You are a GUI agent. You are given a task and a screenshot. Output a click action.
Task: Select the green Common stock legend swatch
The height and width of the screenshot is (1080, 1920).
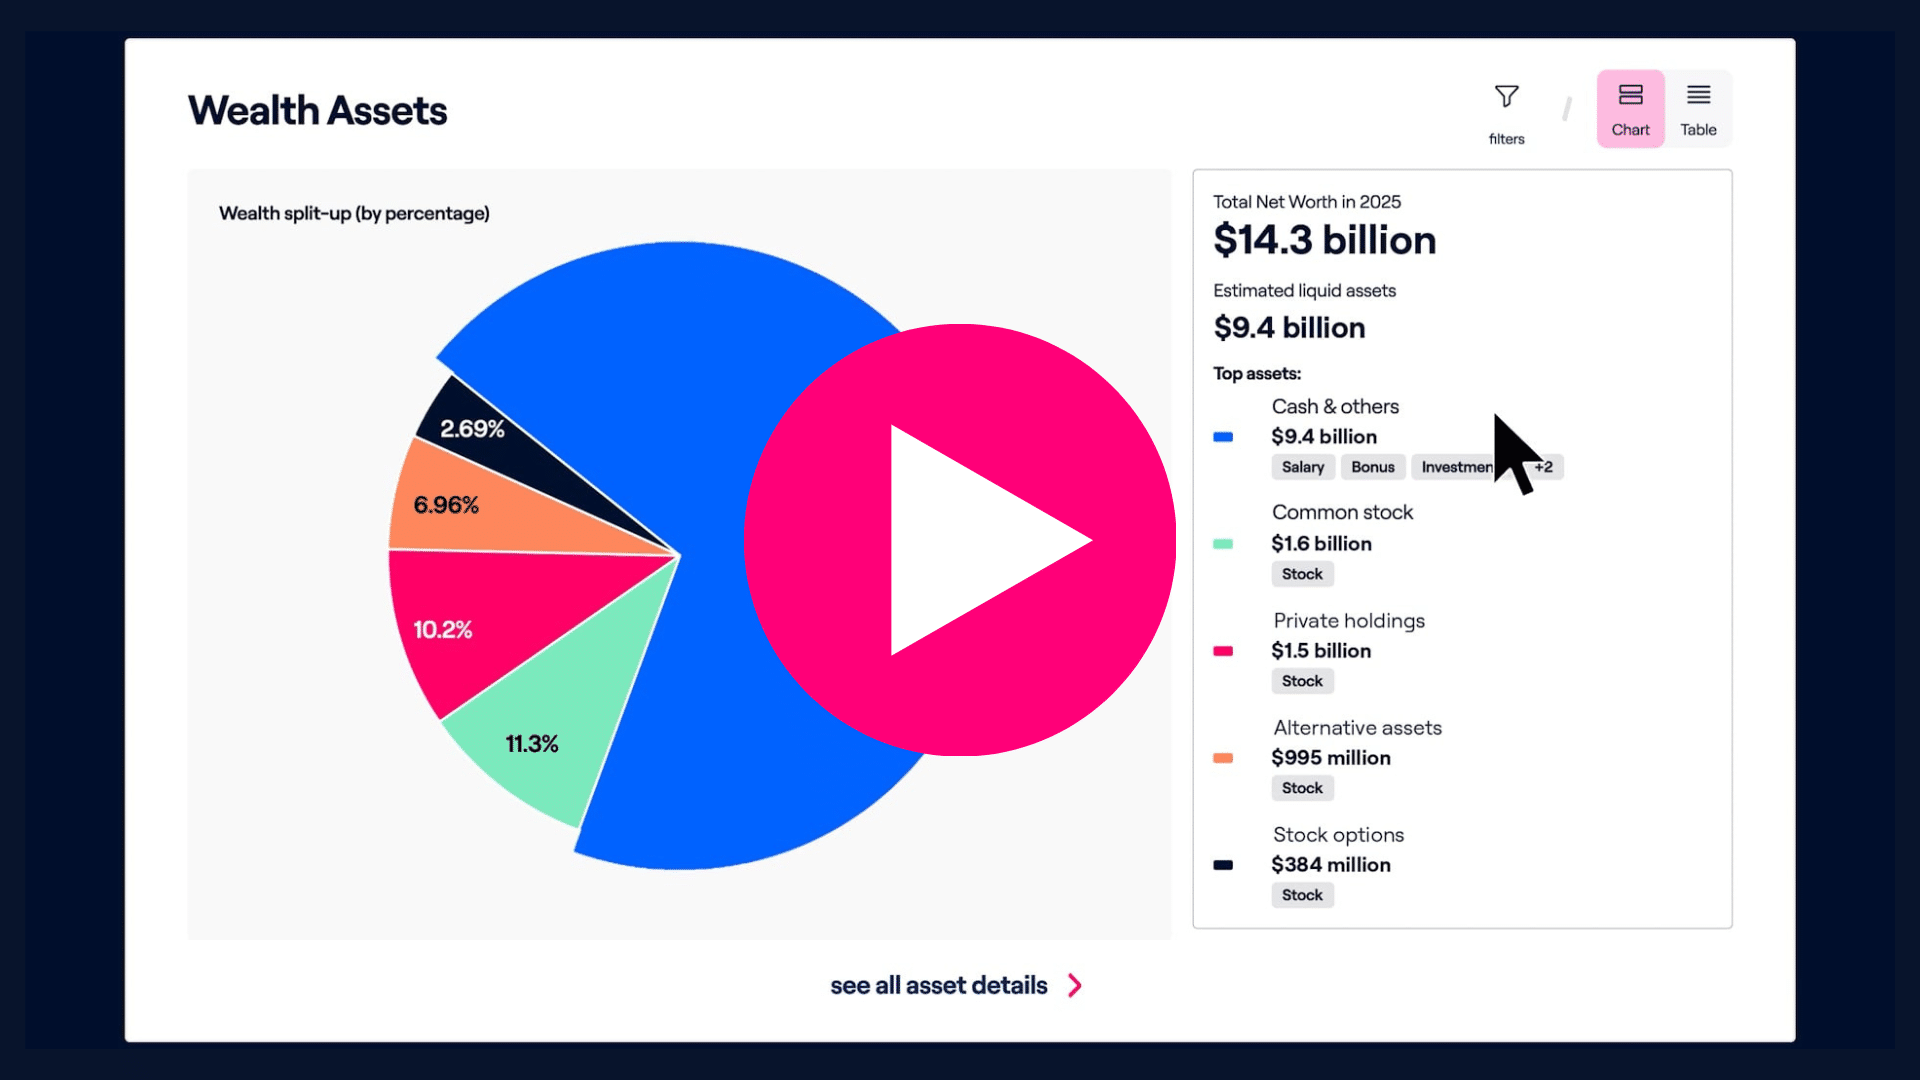click(1223, 544)
